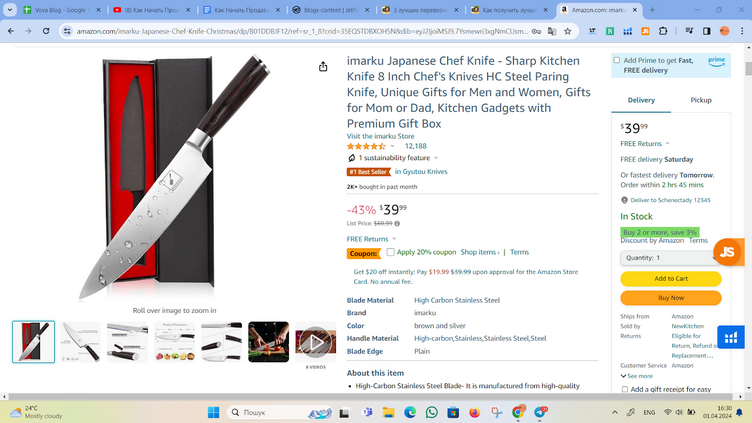Open WhatsApp from the taskbar
This screenshot has width=752, height=423.
432,412
